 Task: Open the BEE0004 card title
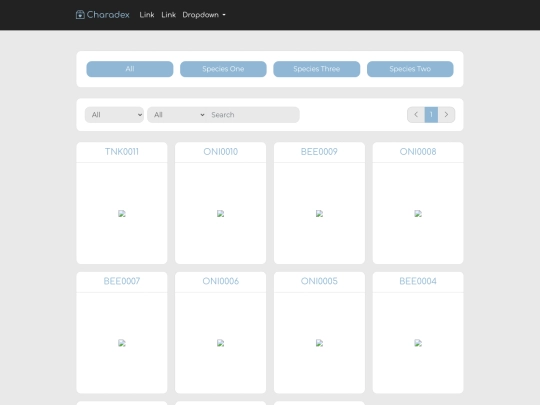click(x=418, y=281)
